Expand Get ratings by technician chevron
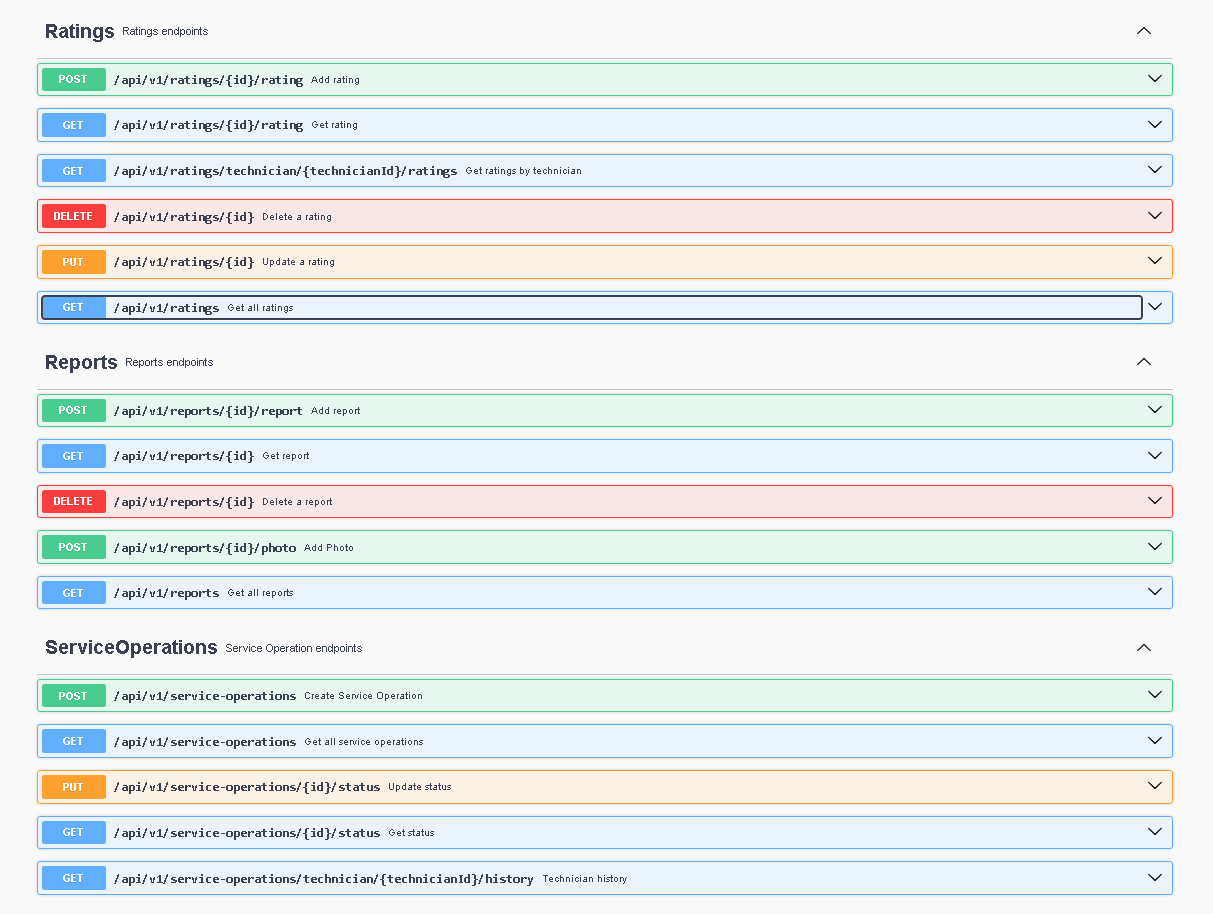The width and height of the screenshot is (1213, 914). pyautogui.click(x=1155, y=170)
